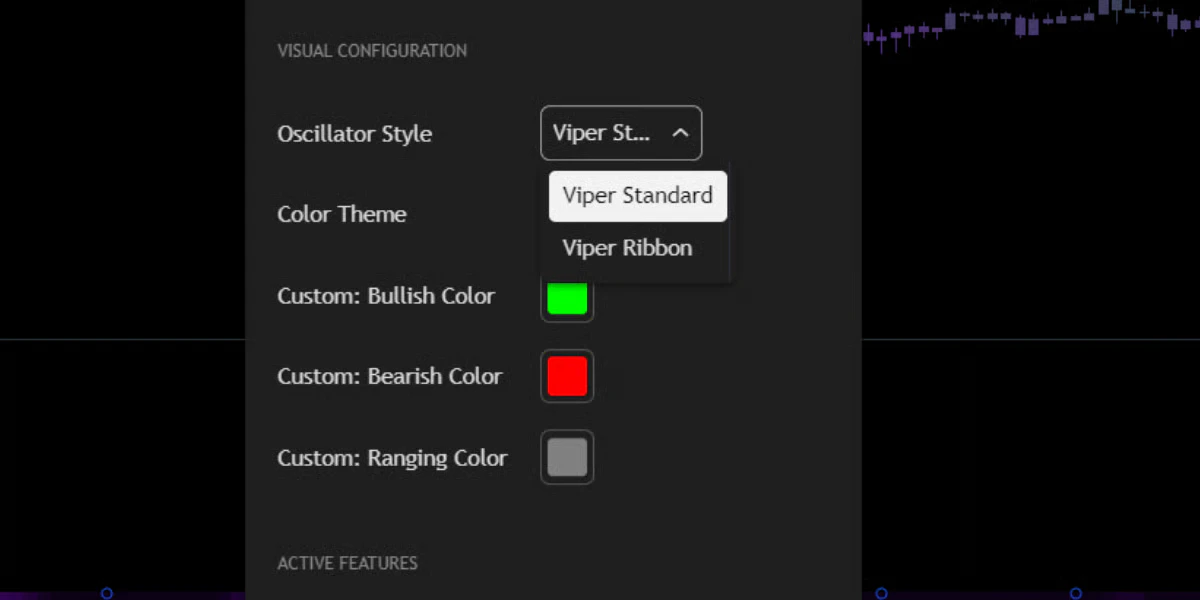Click the VISUAL CONFIGURATION heading
The height and width of the screenshot is (600, 1200).
click(x=372, y=50)
